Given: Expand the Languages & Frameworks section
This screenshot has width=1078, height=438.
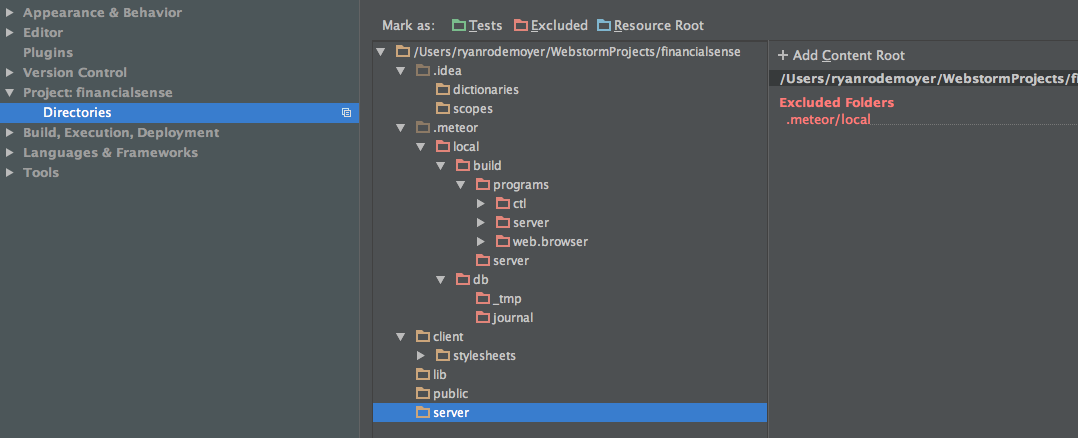Looking at the screenshot, I should (x=10, y=152).
